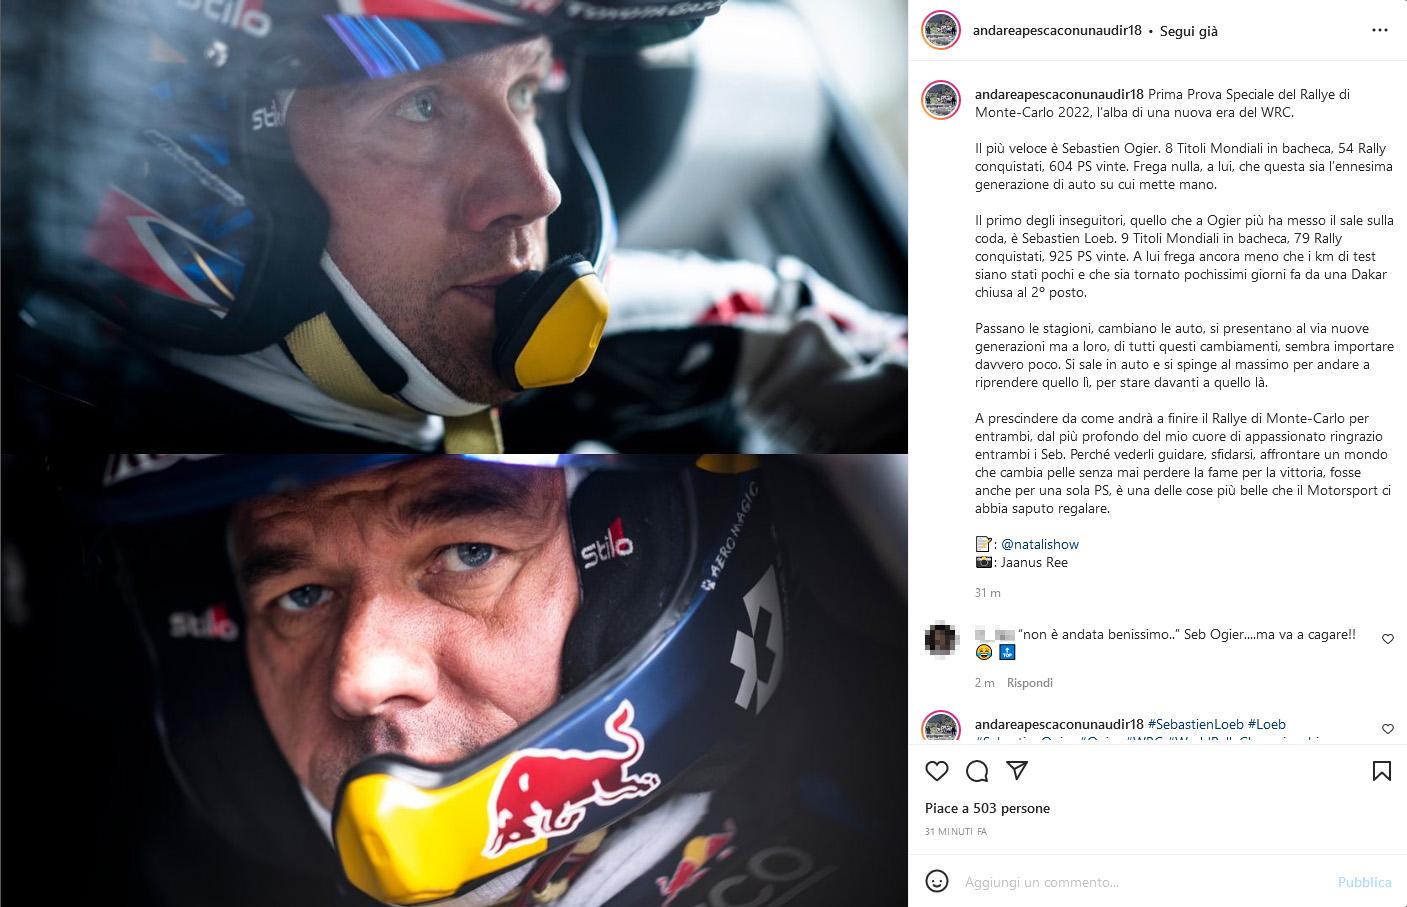Like the post with the heart icon
1407x907 pixels.
[937, 771]
